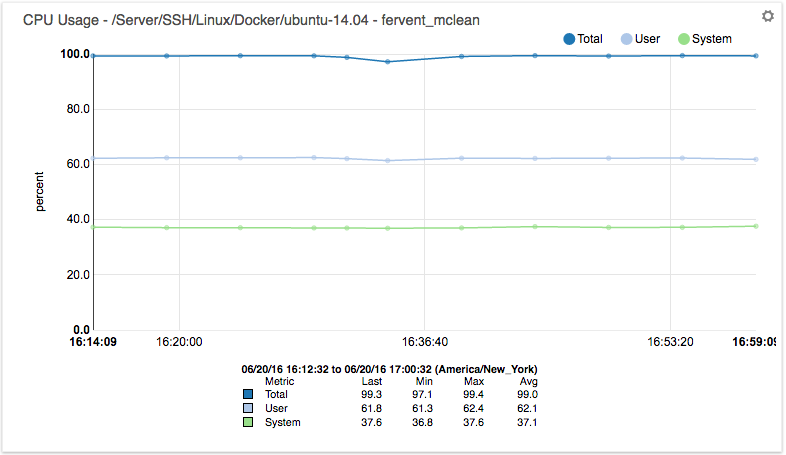Click the System row label in table
786x455 pixels.
tap(283, 422)
